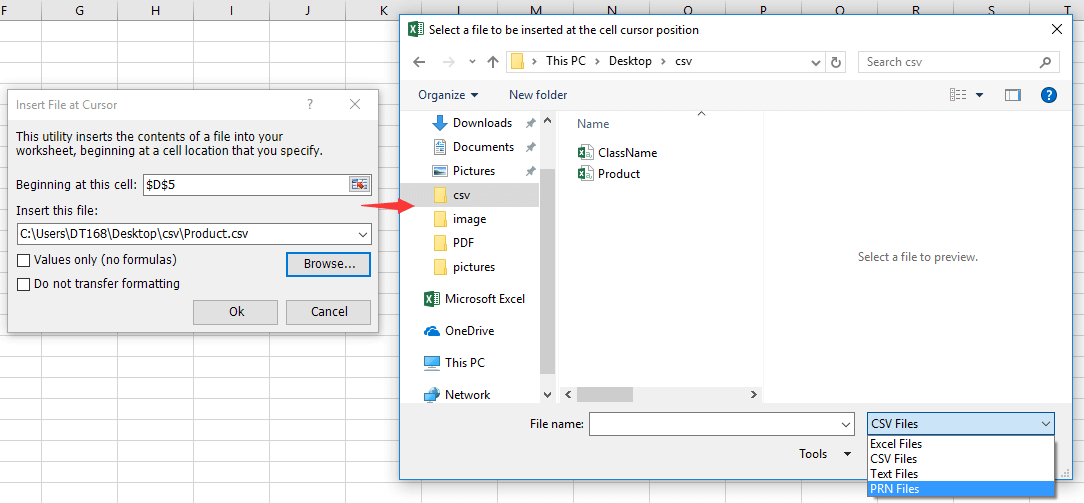Select column H header in worksheet
This screenshot has height=503, width=1084.
click(x=155, y=10)
